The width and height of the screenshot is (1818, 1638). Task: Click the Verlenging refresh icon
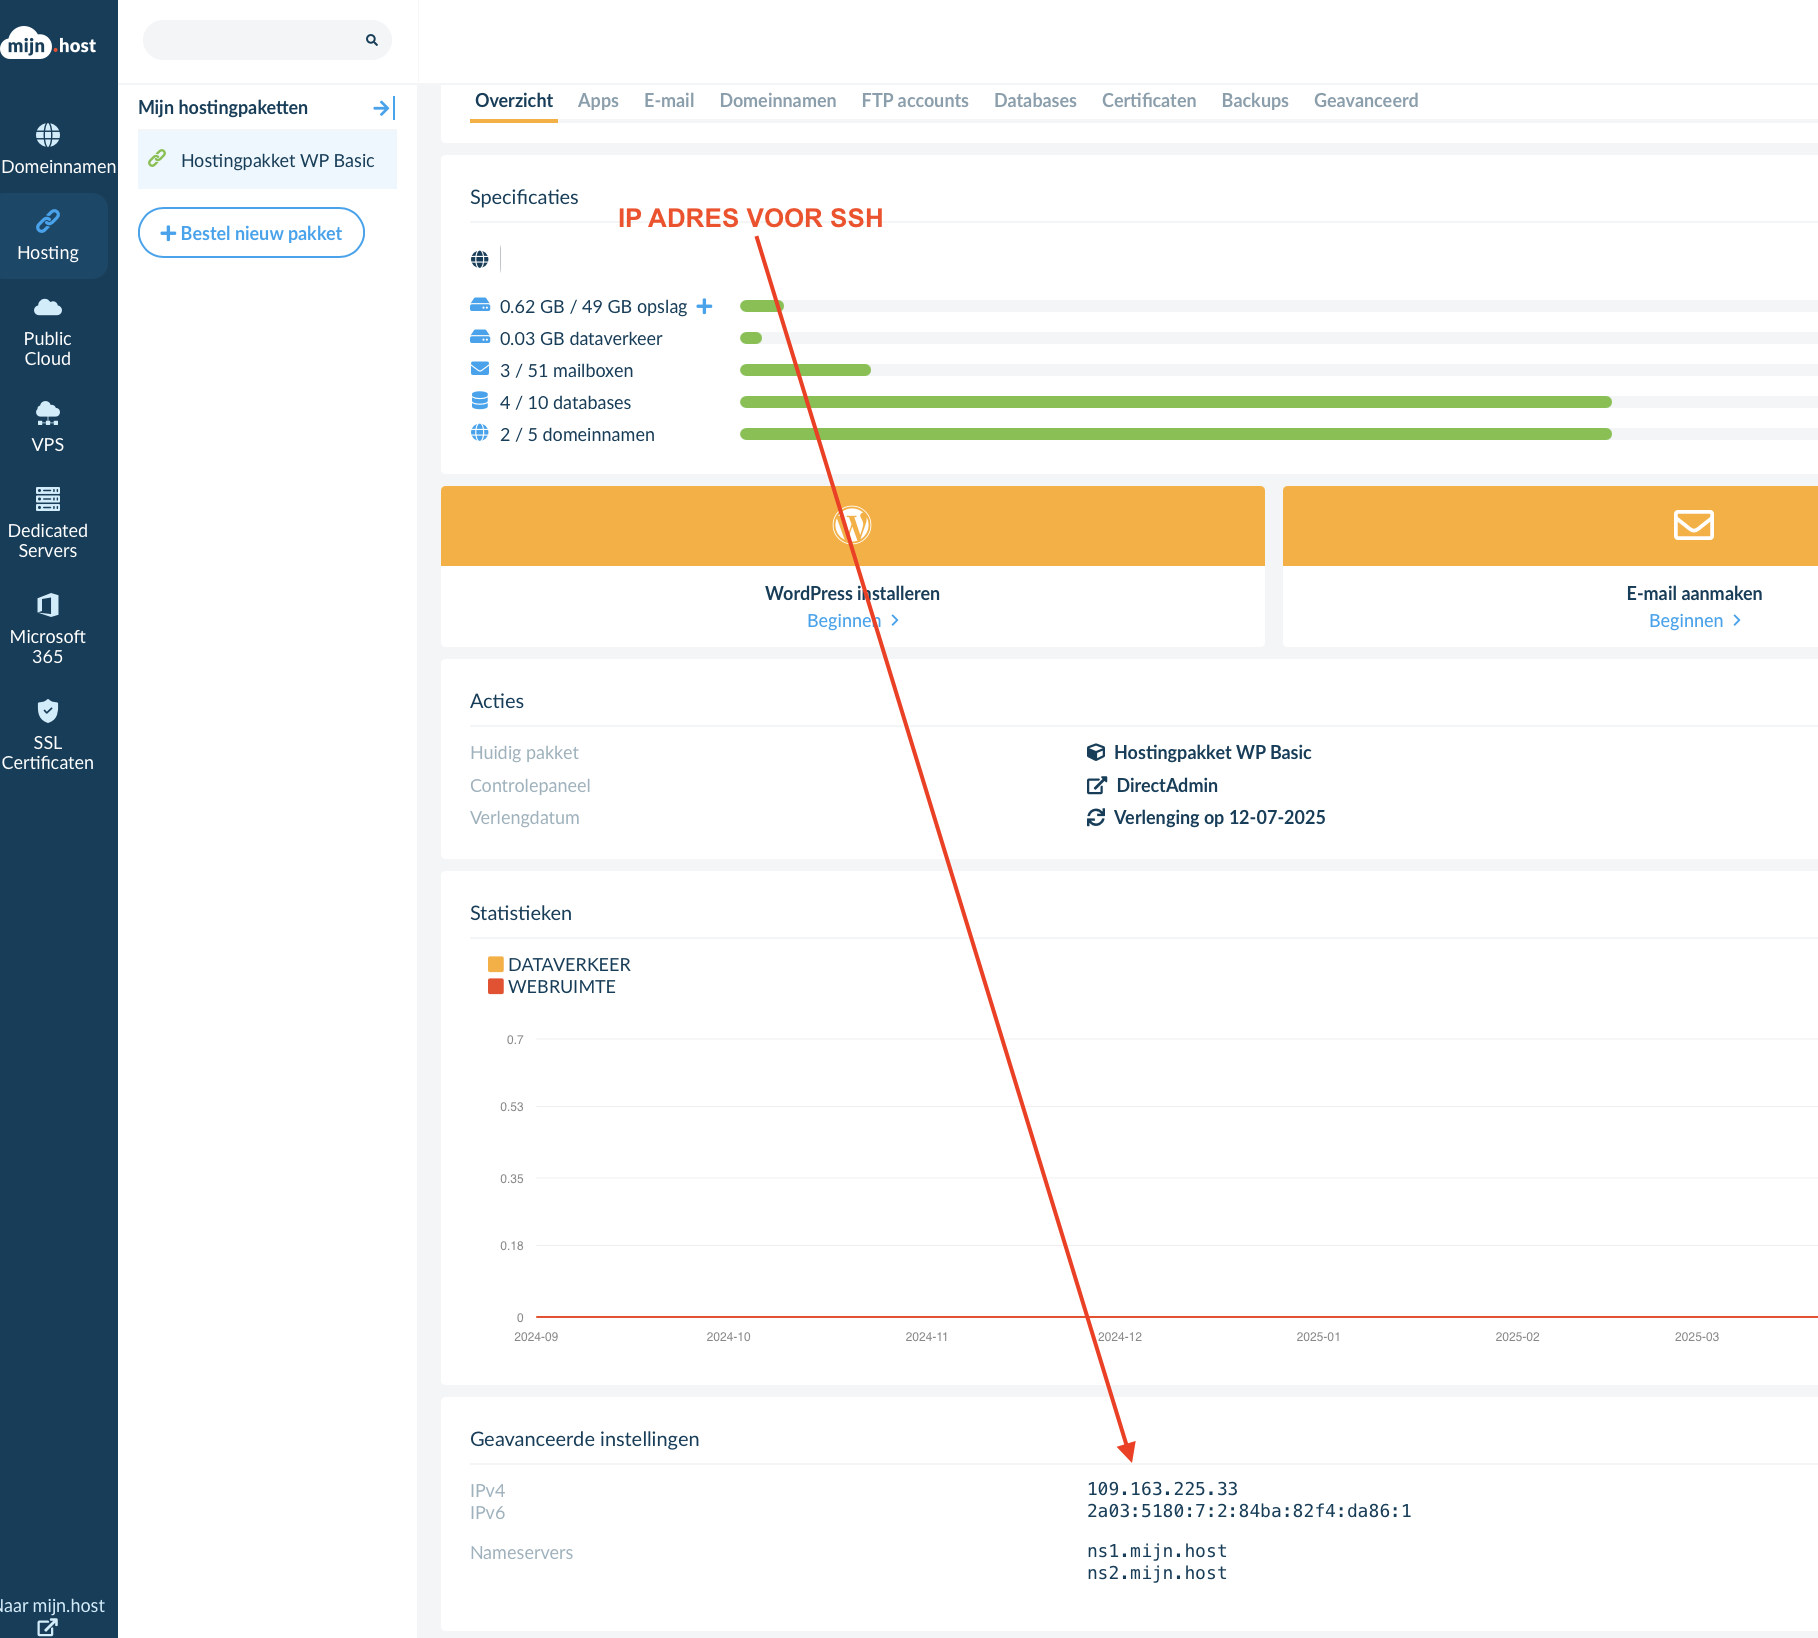pyautogui.click(x=1096, y=817)
